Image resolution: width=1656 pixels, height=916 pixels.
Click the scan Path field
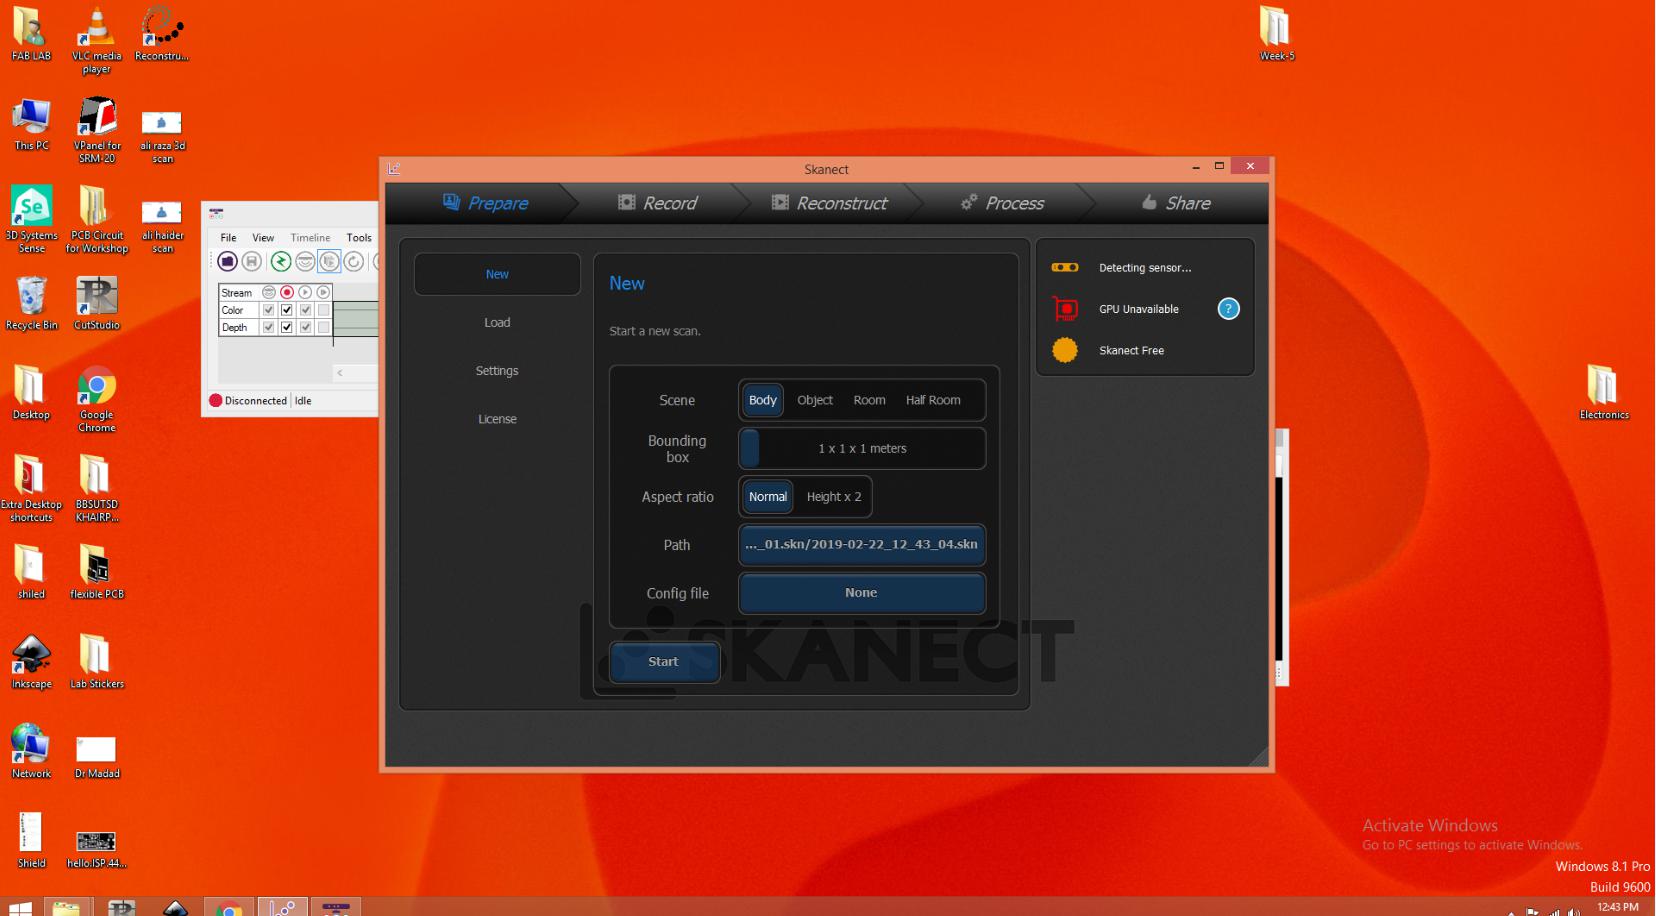(x=862, y=545)
